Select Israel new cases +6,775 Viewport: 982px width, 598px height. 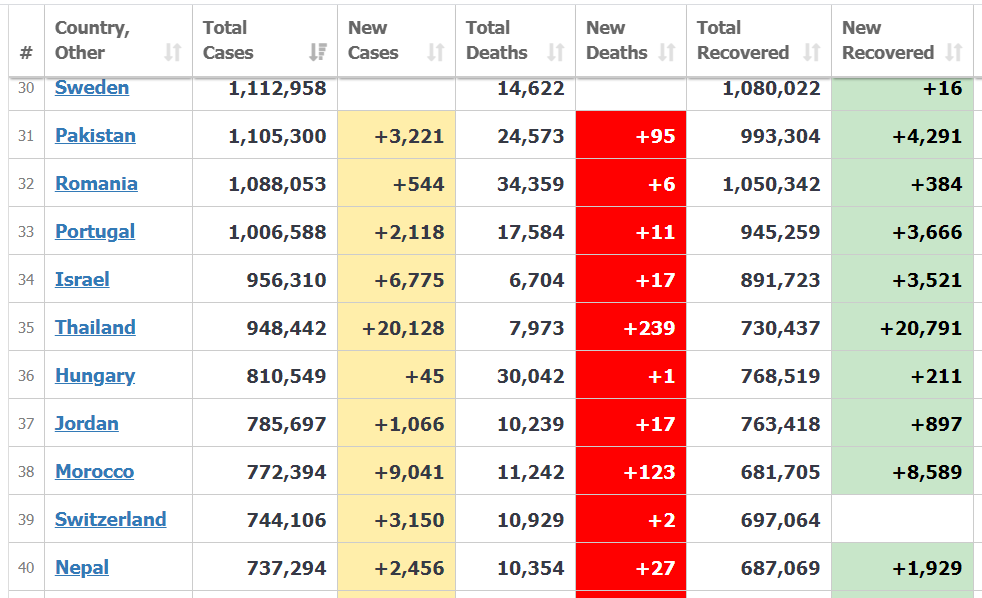pos(410,280)
